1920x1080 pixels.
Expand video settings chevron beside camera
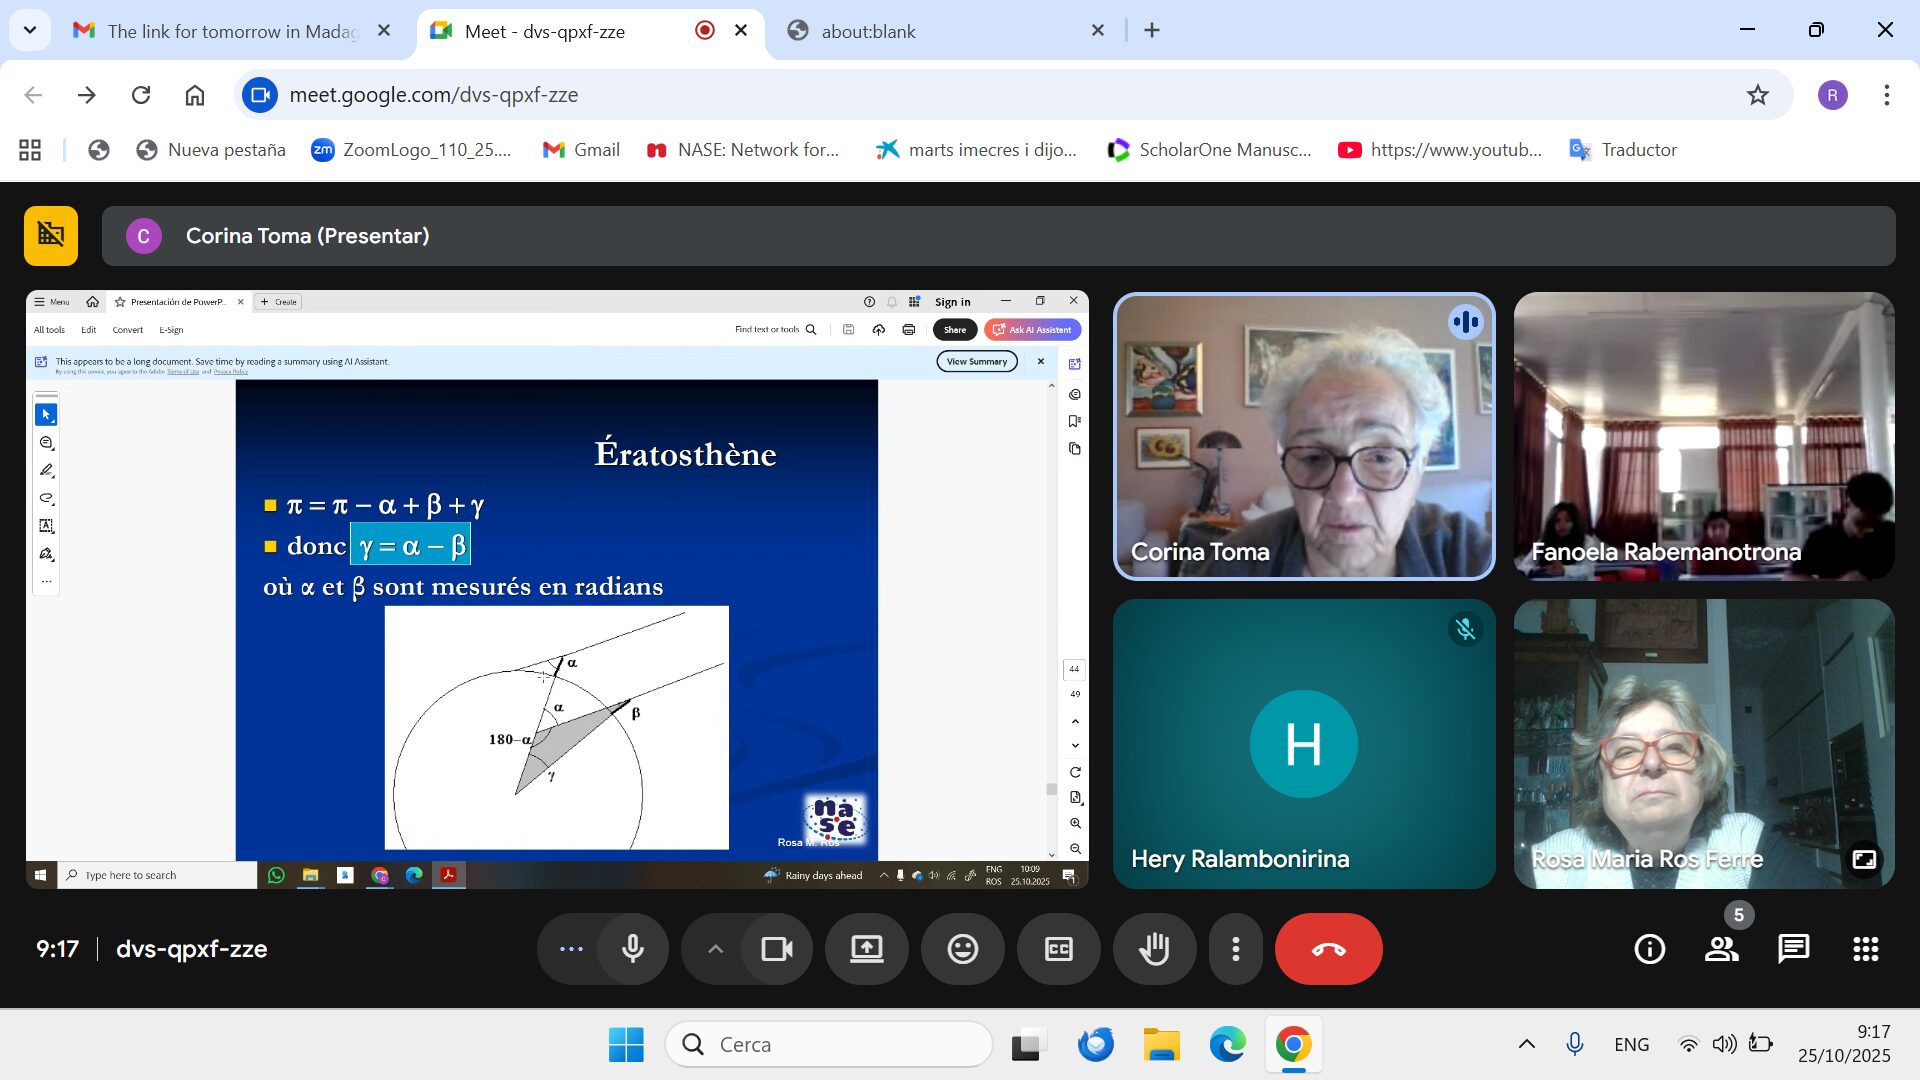[715, 949]
